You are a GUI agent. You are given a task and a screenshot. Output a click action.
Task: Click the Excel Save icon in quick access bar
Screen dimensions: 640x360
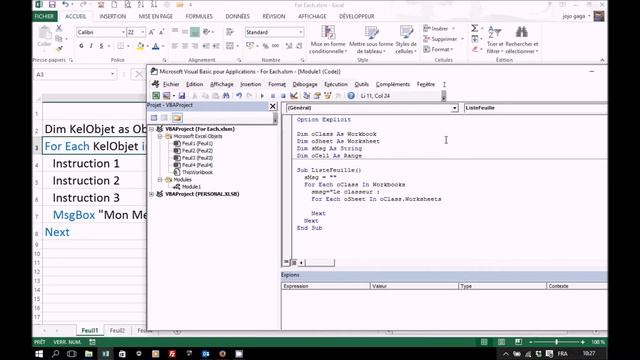tap(52, 4)
